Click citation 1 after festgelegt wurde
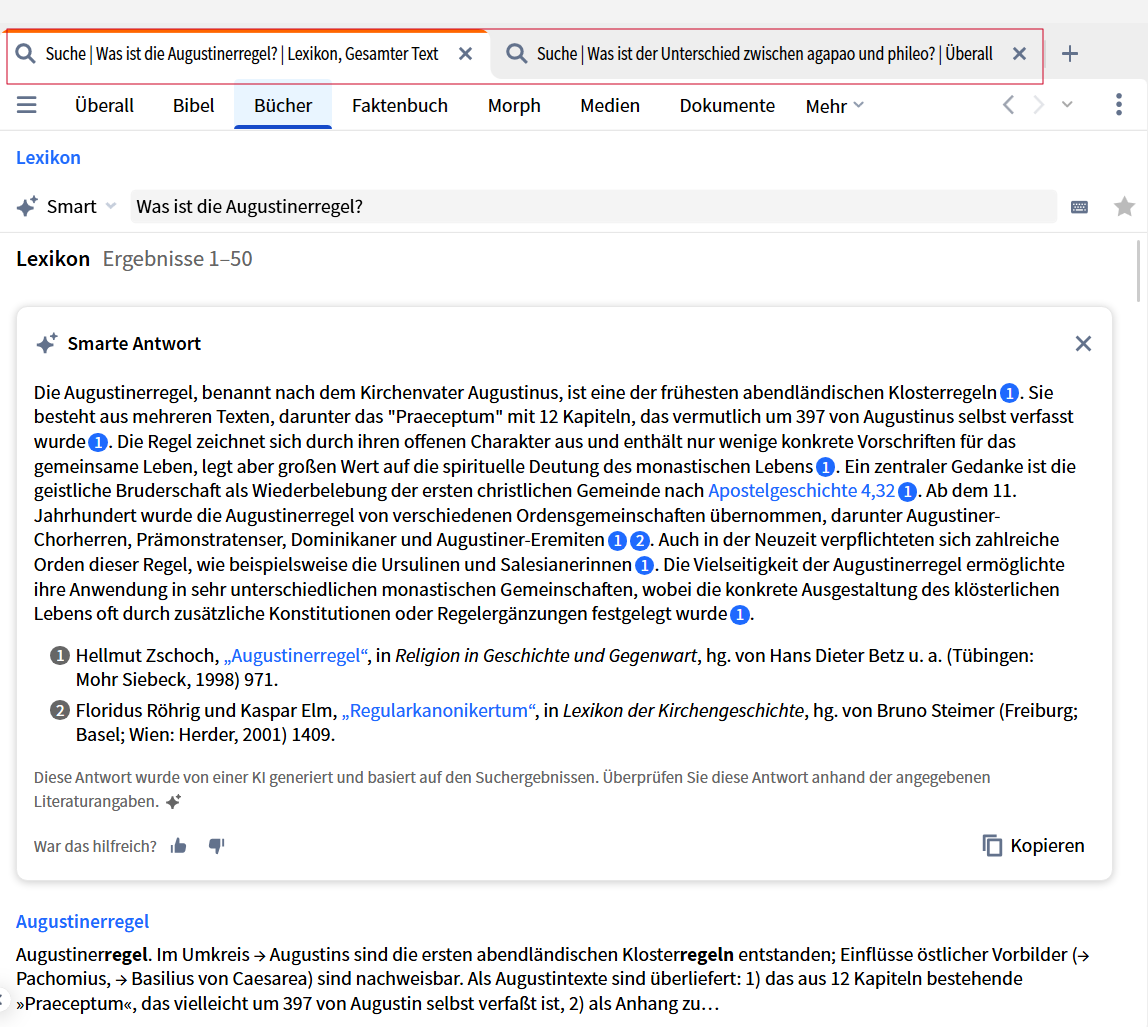The height and width of the screenshot is (1027, 1148). (740, 615)
